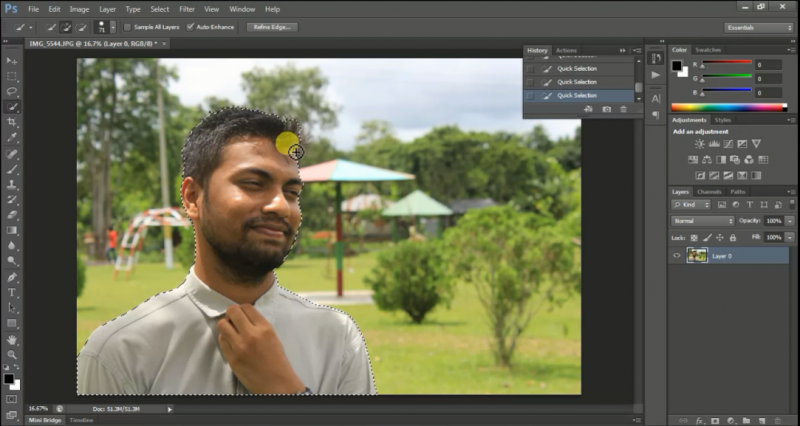Uncheck the Auto-Enhance option
Viewport: 800px width, 426px height.
click(x=191, y=27)
